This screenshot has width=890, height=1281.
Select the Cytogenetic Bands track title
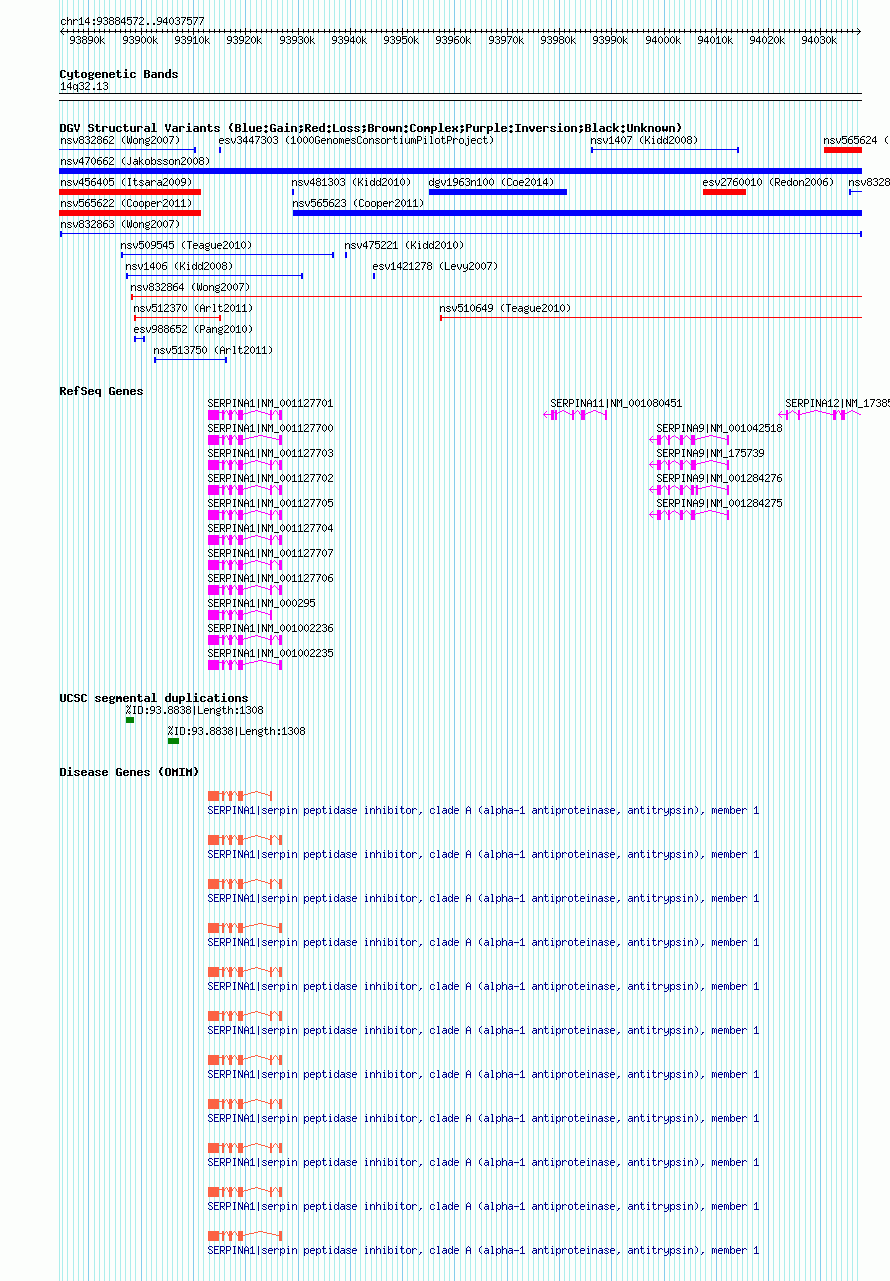pyautogui.click(x=119, y=74)
